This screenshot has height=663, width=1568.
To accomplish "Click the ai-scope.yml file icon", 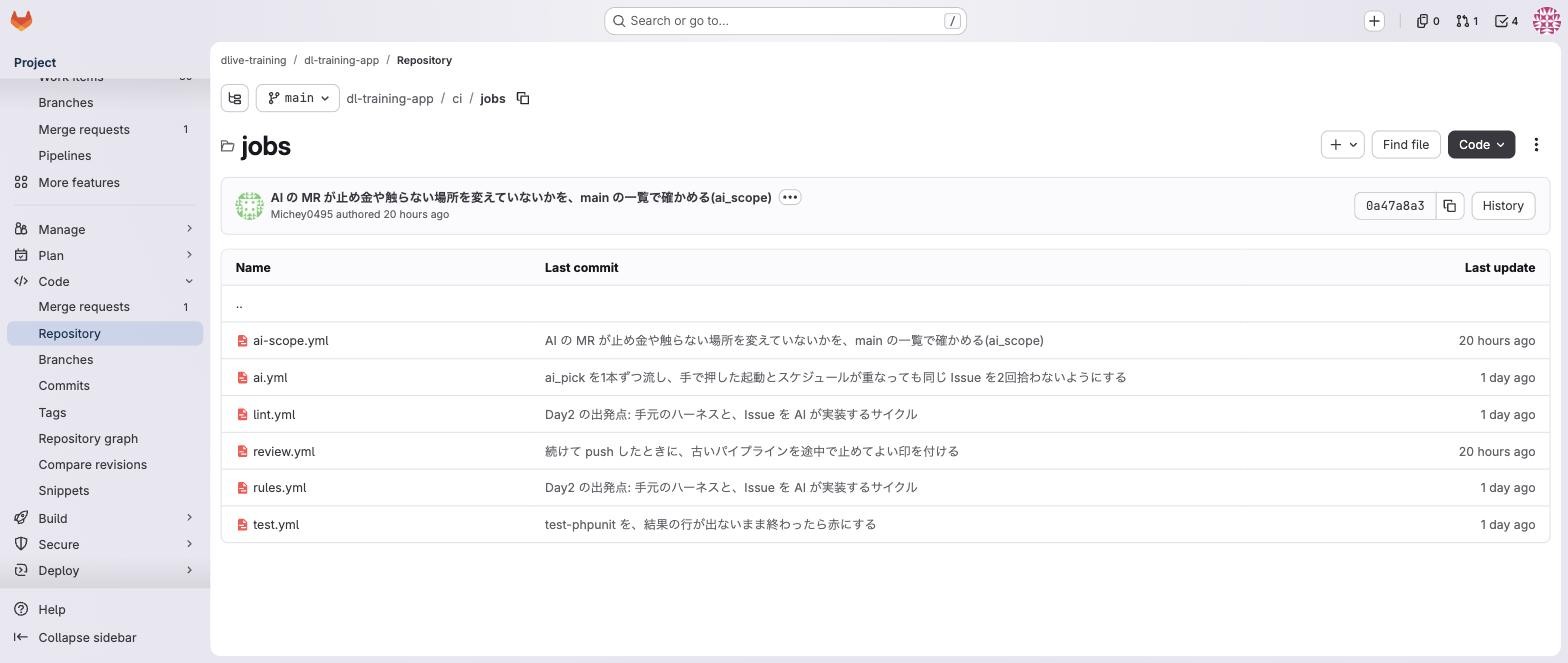I will [x=242, y=341].
